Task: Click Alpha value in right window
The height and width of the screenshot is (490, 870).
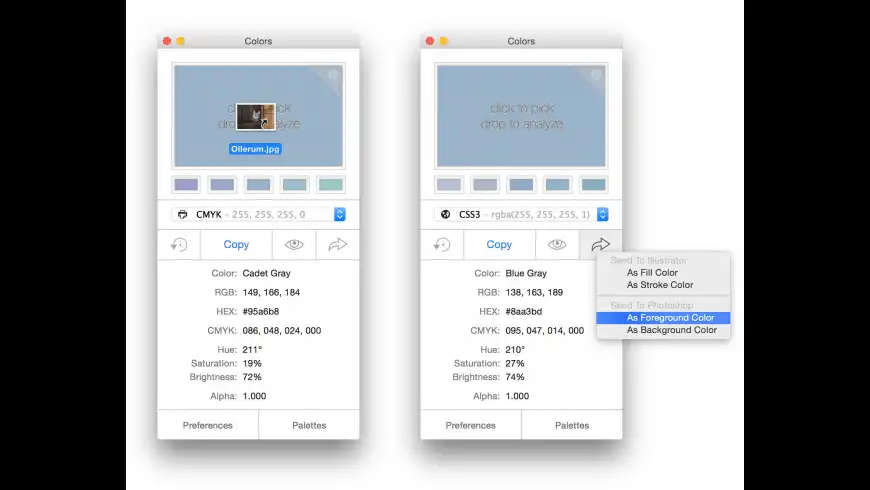Action: click(x=517, y=396)
